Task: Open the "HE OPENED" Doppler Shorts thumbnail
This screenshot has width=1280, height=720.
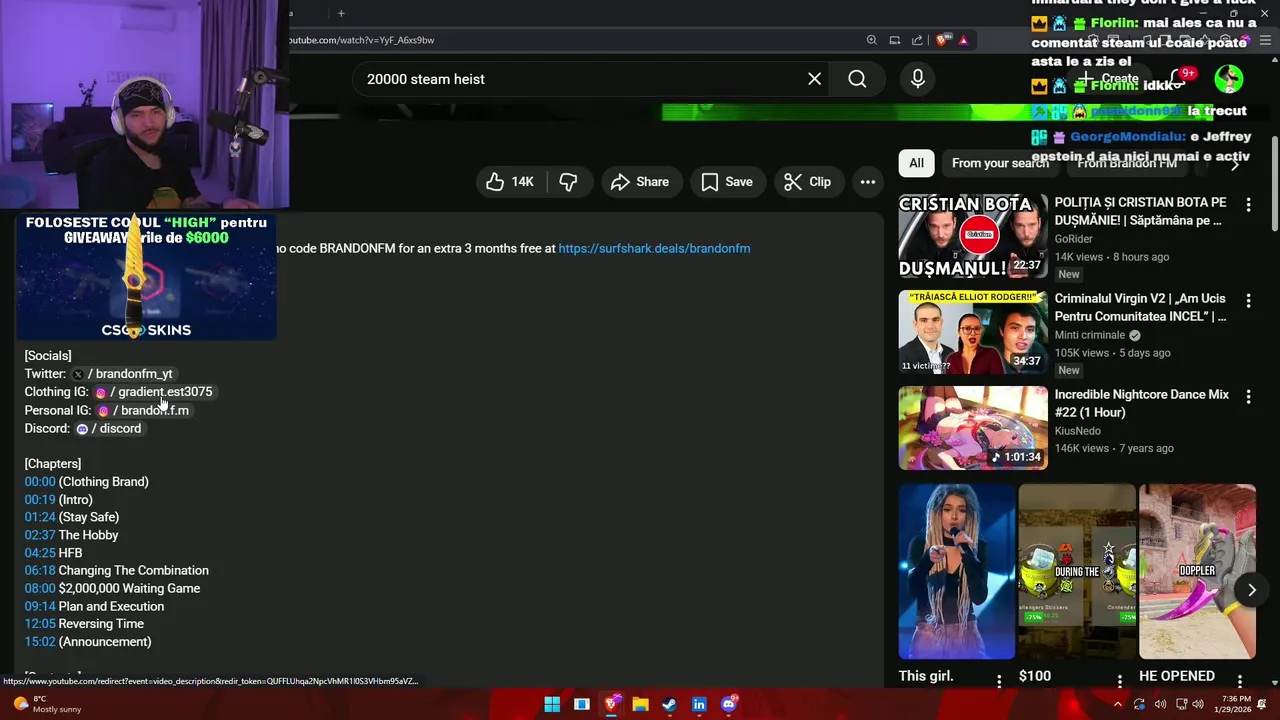Action: point(1197,571)
